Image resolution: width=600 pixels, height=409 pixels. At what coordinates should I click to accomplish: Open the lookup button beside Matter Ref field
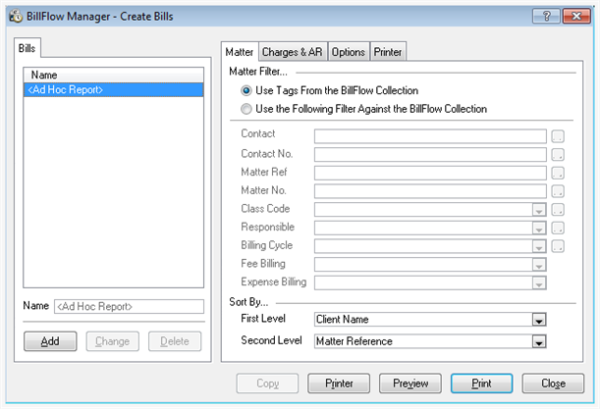click(x=558, y=173)
